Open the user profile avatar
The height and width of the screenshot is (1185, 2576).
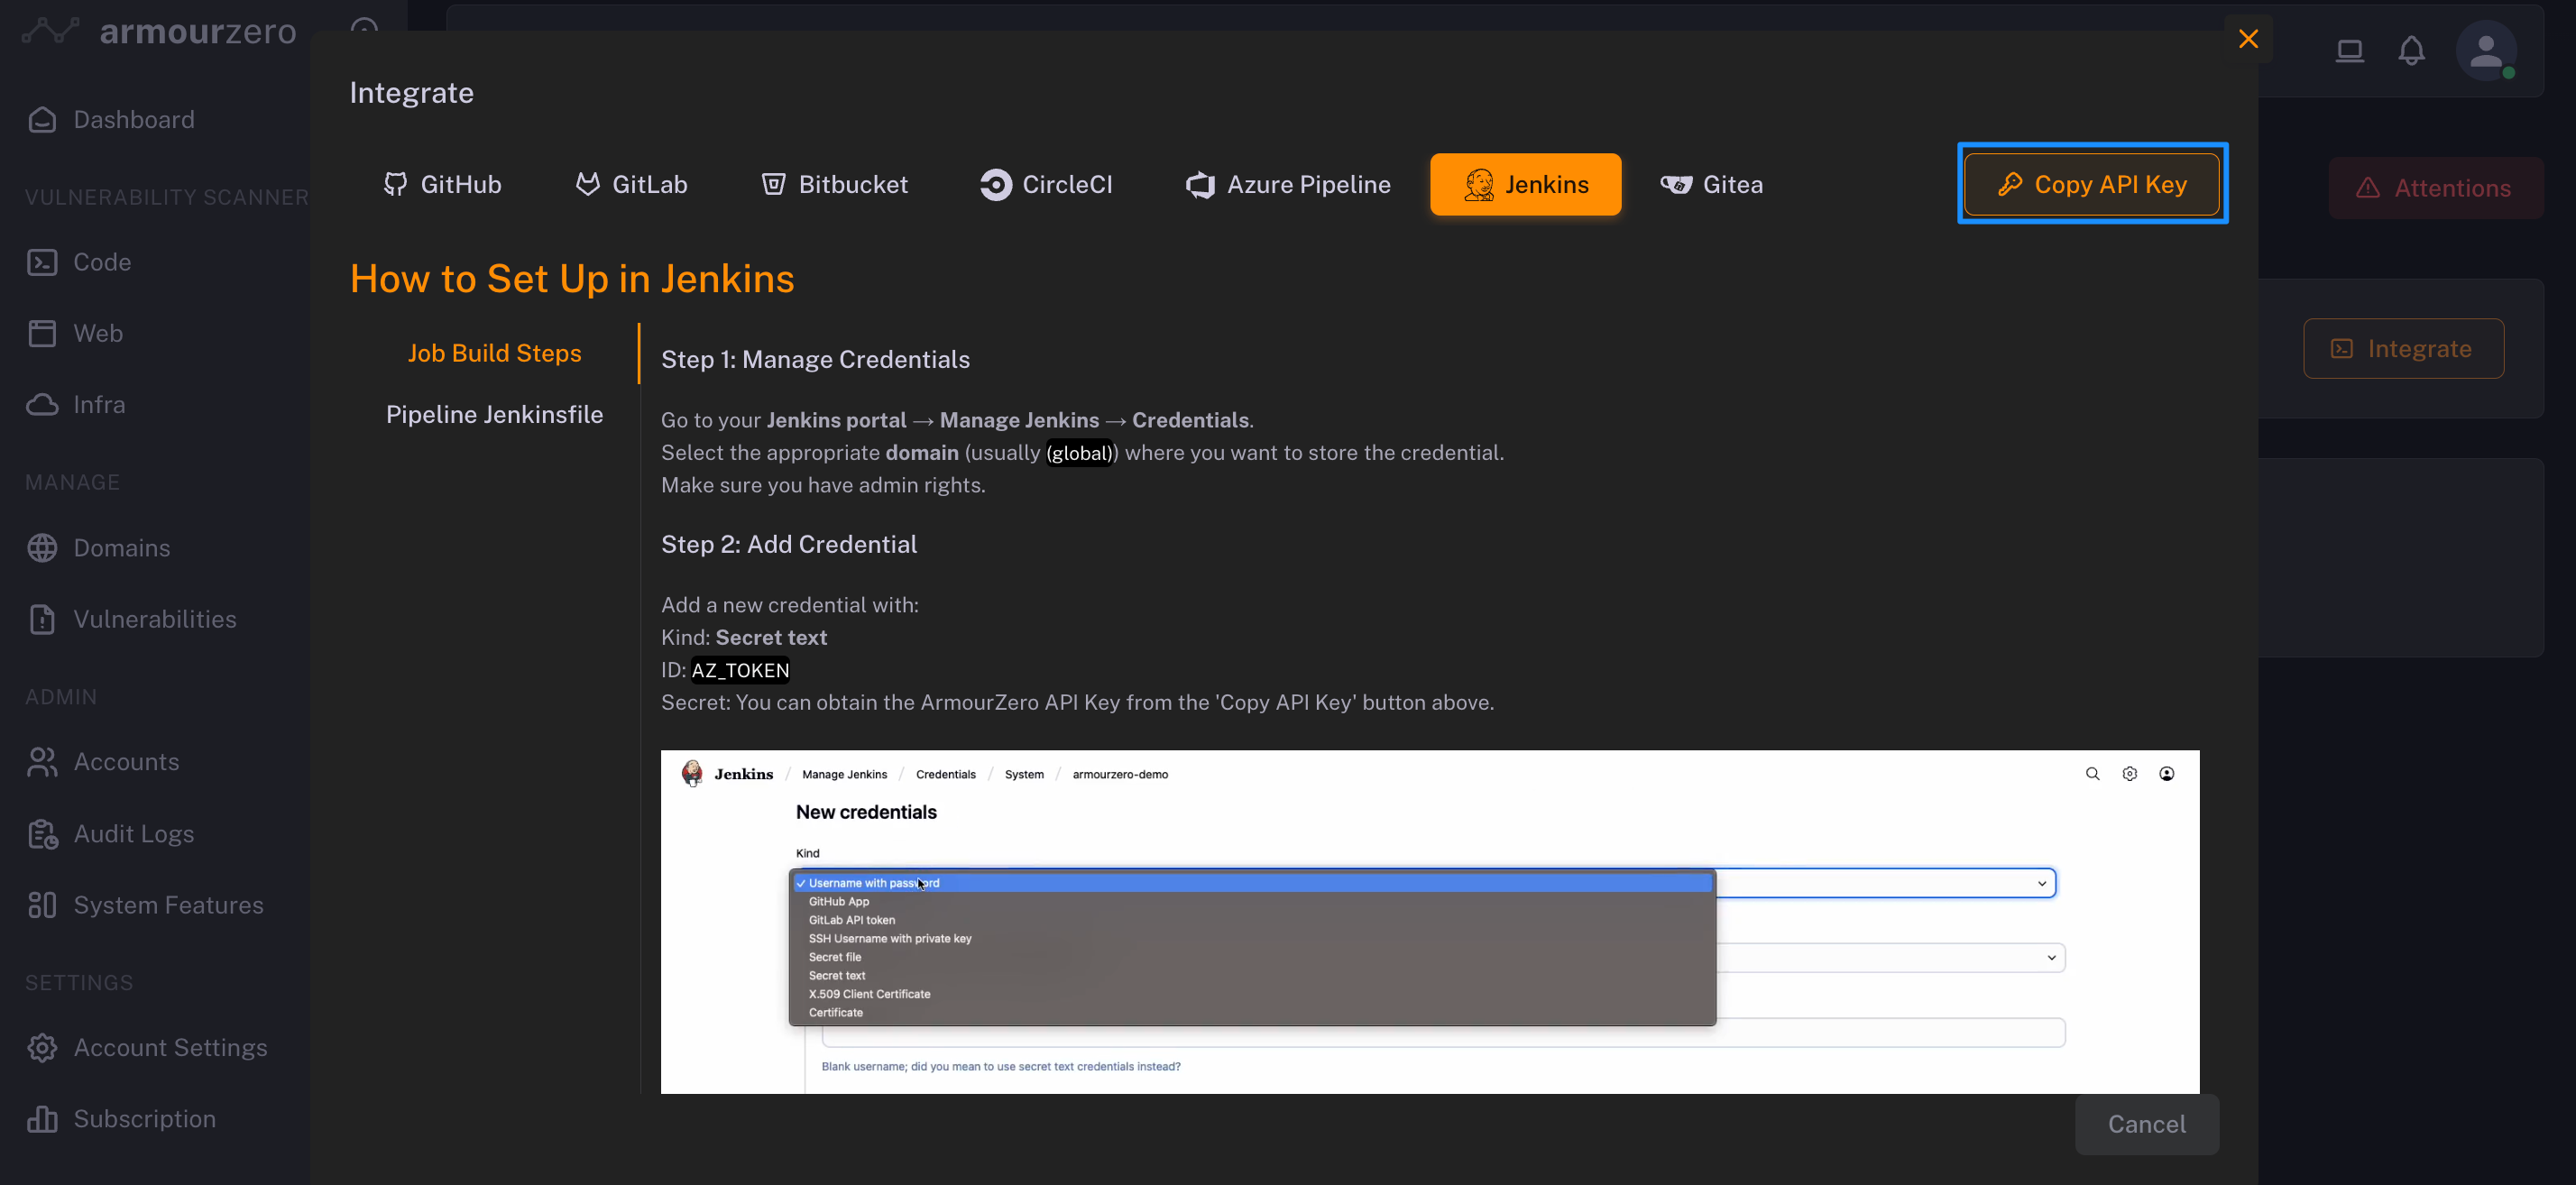pos(2485,51)
